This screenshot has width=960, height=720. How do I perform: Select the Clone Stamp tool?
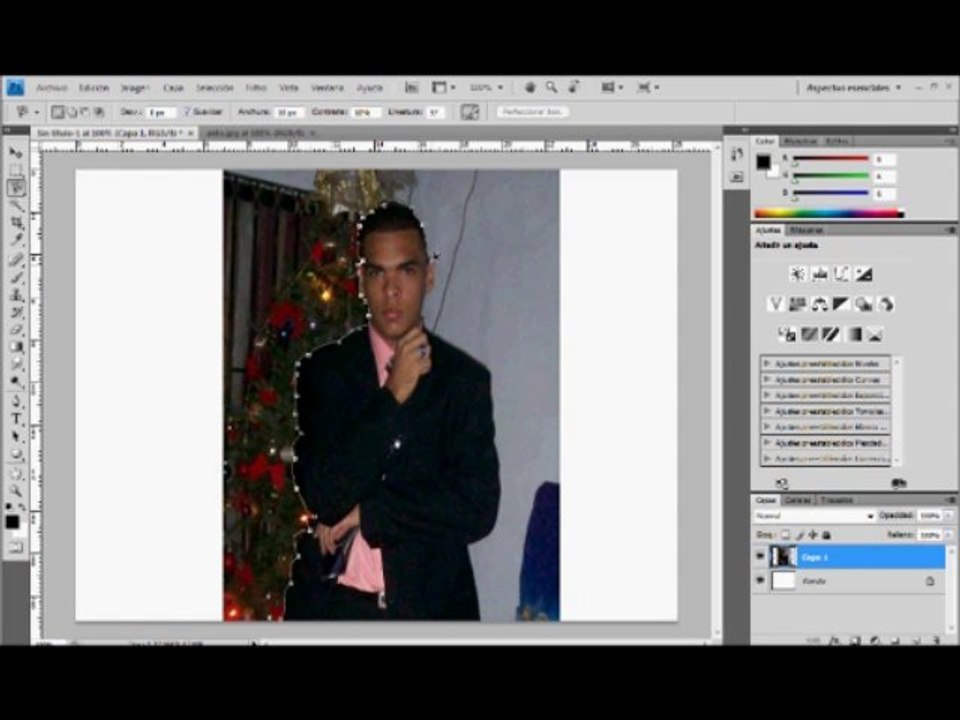[x=16, y=295]
